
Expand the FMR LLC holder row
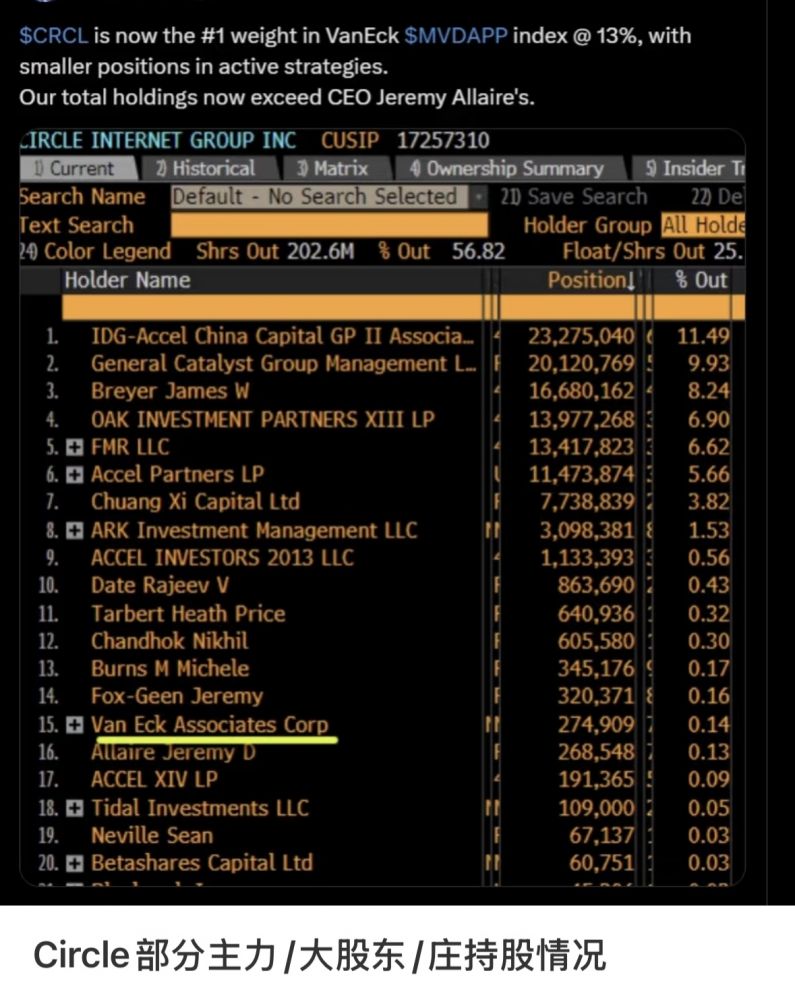coord(75,448)
